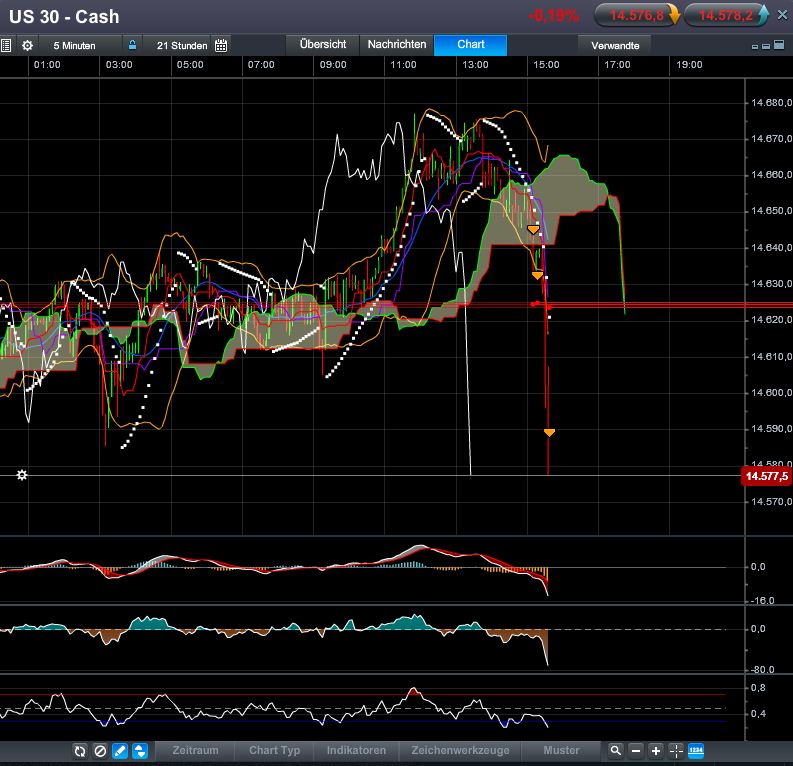The width and height of the screenshot is (793, 766).
Task: Toggle the pencil drawing tool
Action: click(x=120, y=751)
